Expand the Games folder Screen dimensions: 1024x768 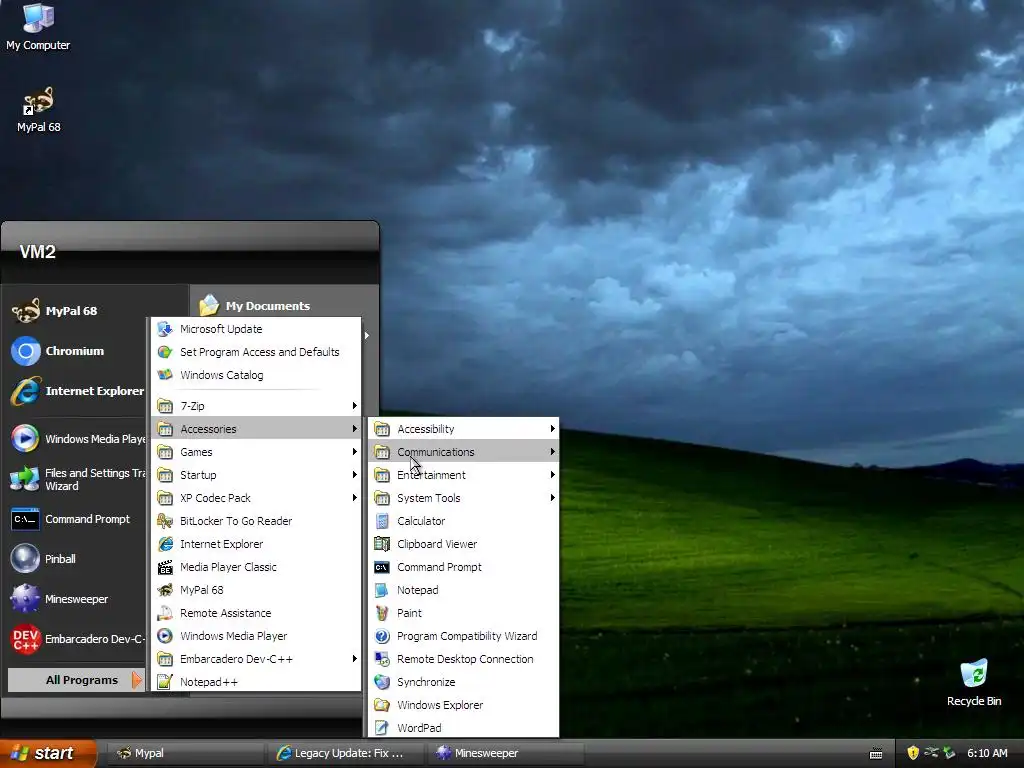pyautogui.click(x=256, y=452)
